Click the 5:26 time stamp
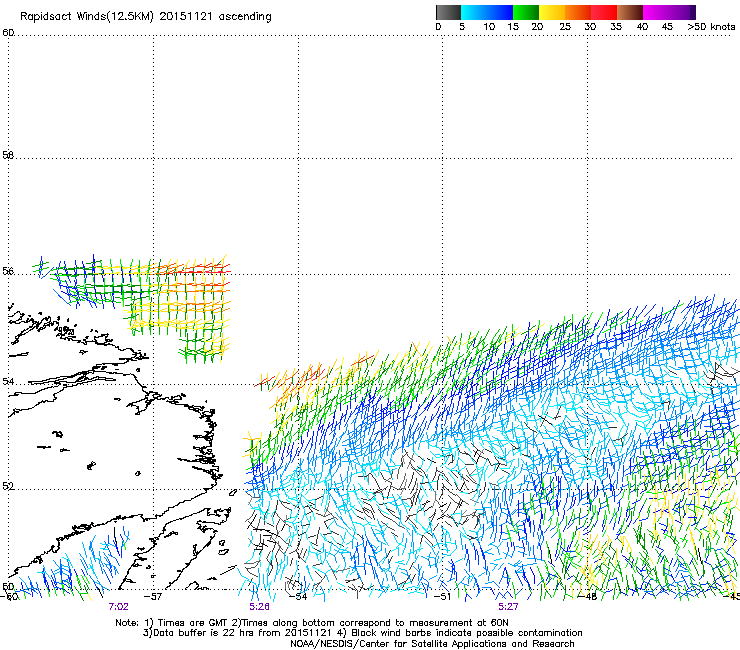 (x=260, y=607)
